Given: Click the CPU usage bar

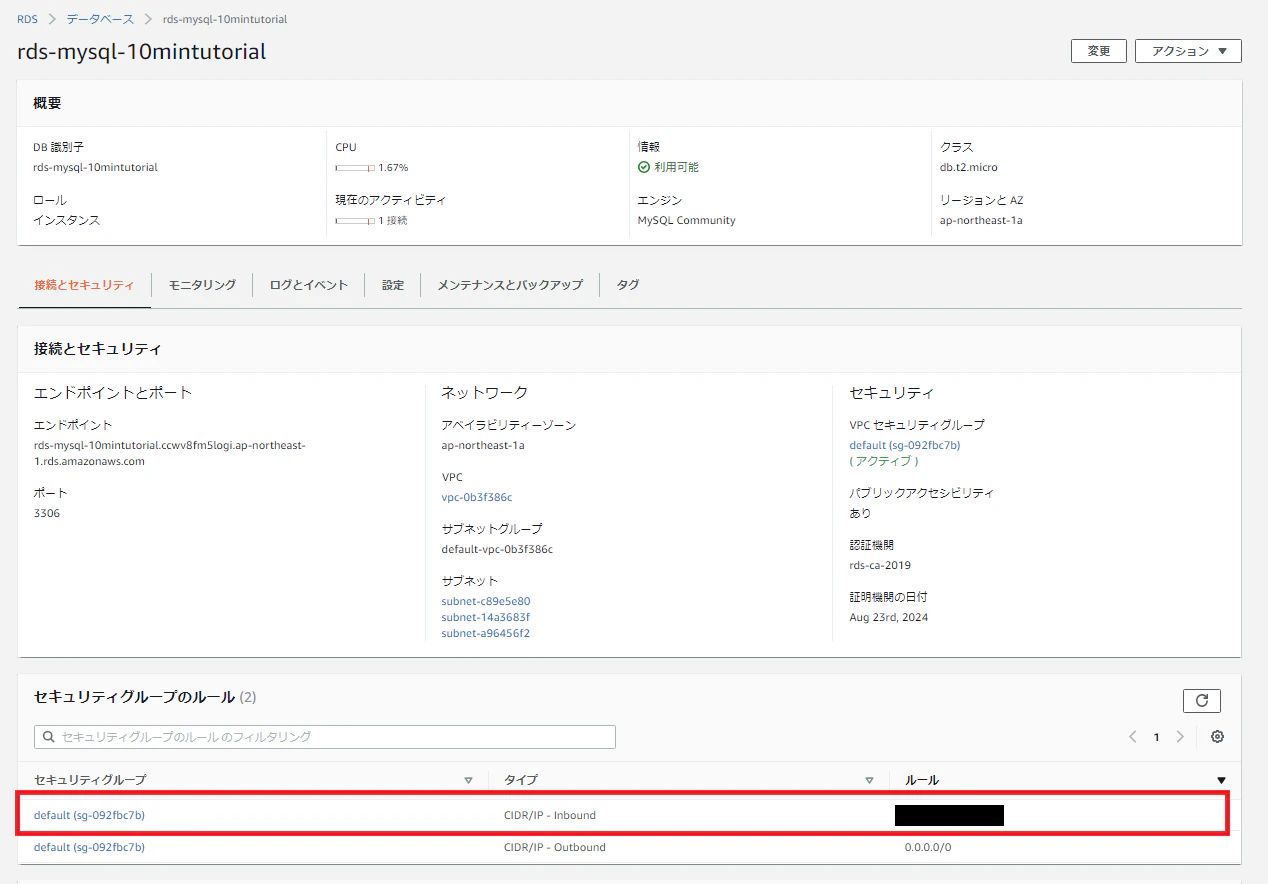Looking at the screenshot, I should (x=355, y=167).
